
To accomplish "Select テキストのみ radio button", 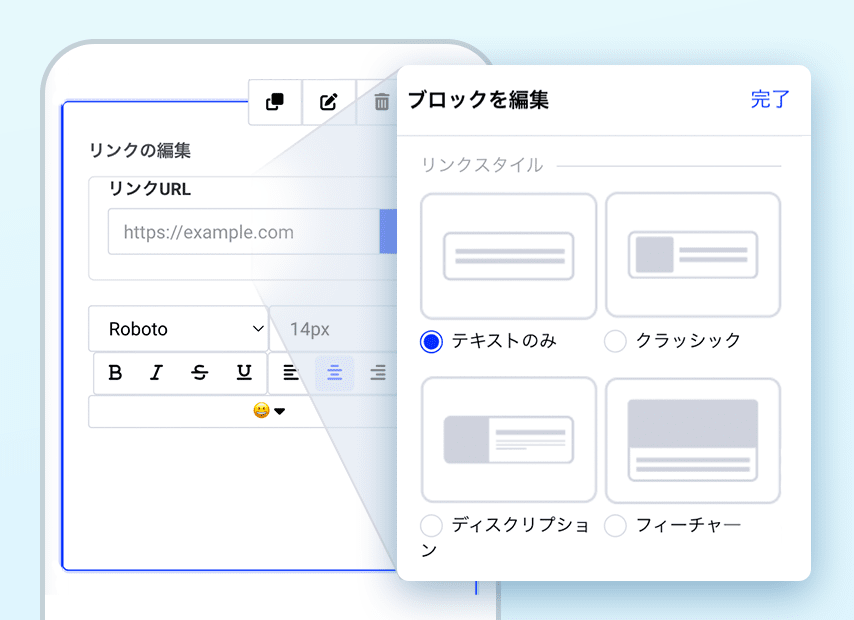I will pos(431,342).
